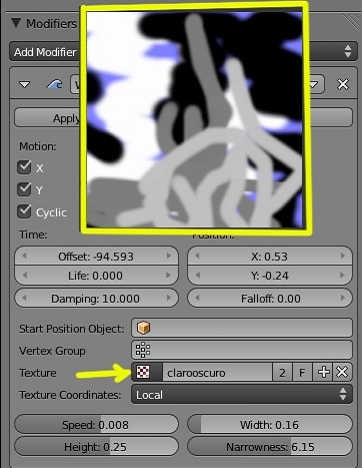This screenshot has height=468, width=362.
Task: Click the Start Position Object cube icon
Action: pyautogui.click(x=143, y=328)
